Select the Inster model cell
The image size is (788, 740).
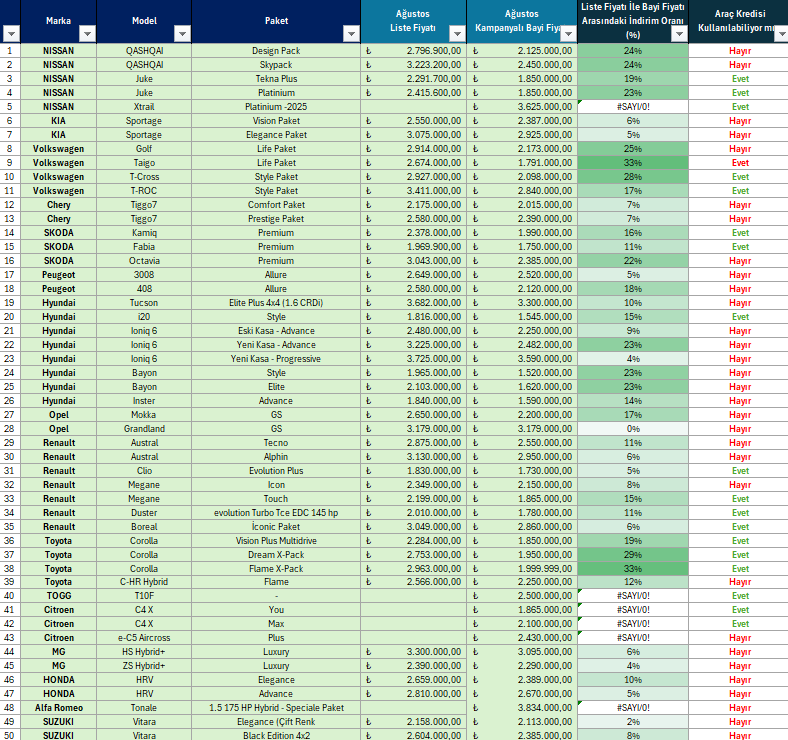[144, 401]
